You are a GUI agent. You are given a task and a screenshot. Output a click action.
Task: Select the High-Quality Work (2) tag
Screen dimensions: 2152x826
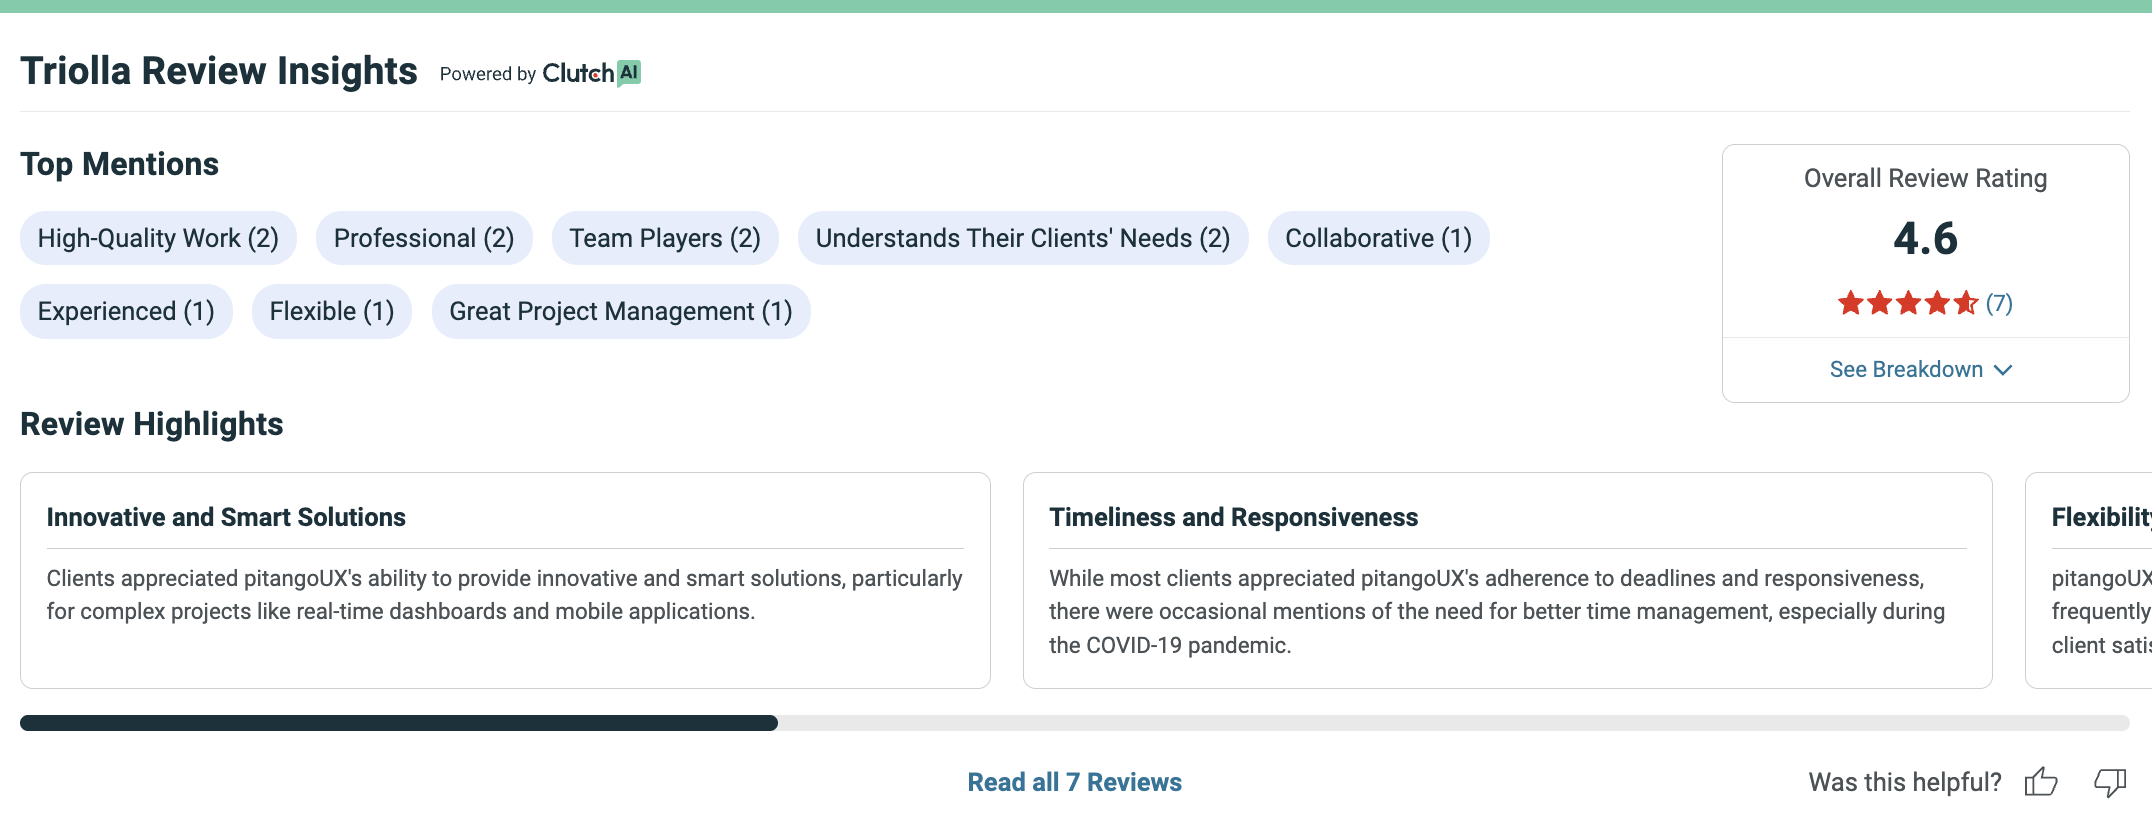click(x=158, y=238)
